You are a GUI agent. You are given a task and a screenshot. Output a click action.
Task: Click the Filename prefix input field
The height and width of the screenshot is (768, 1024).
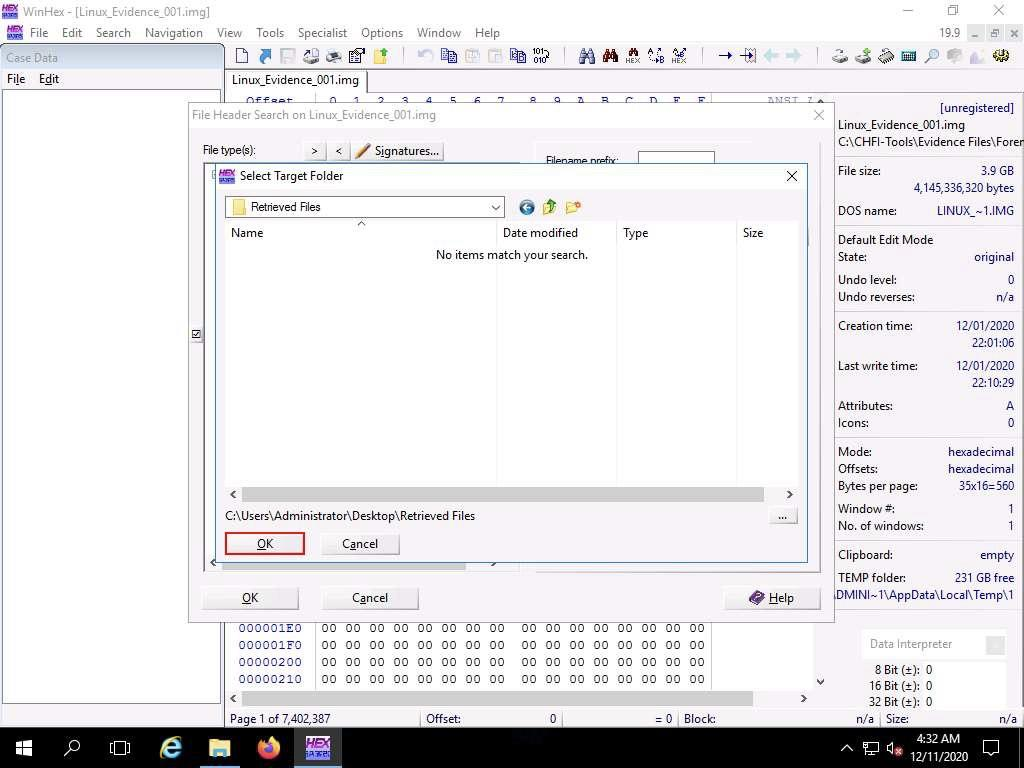pyautogui.click(x=676, y=158)
